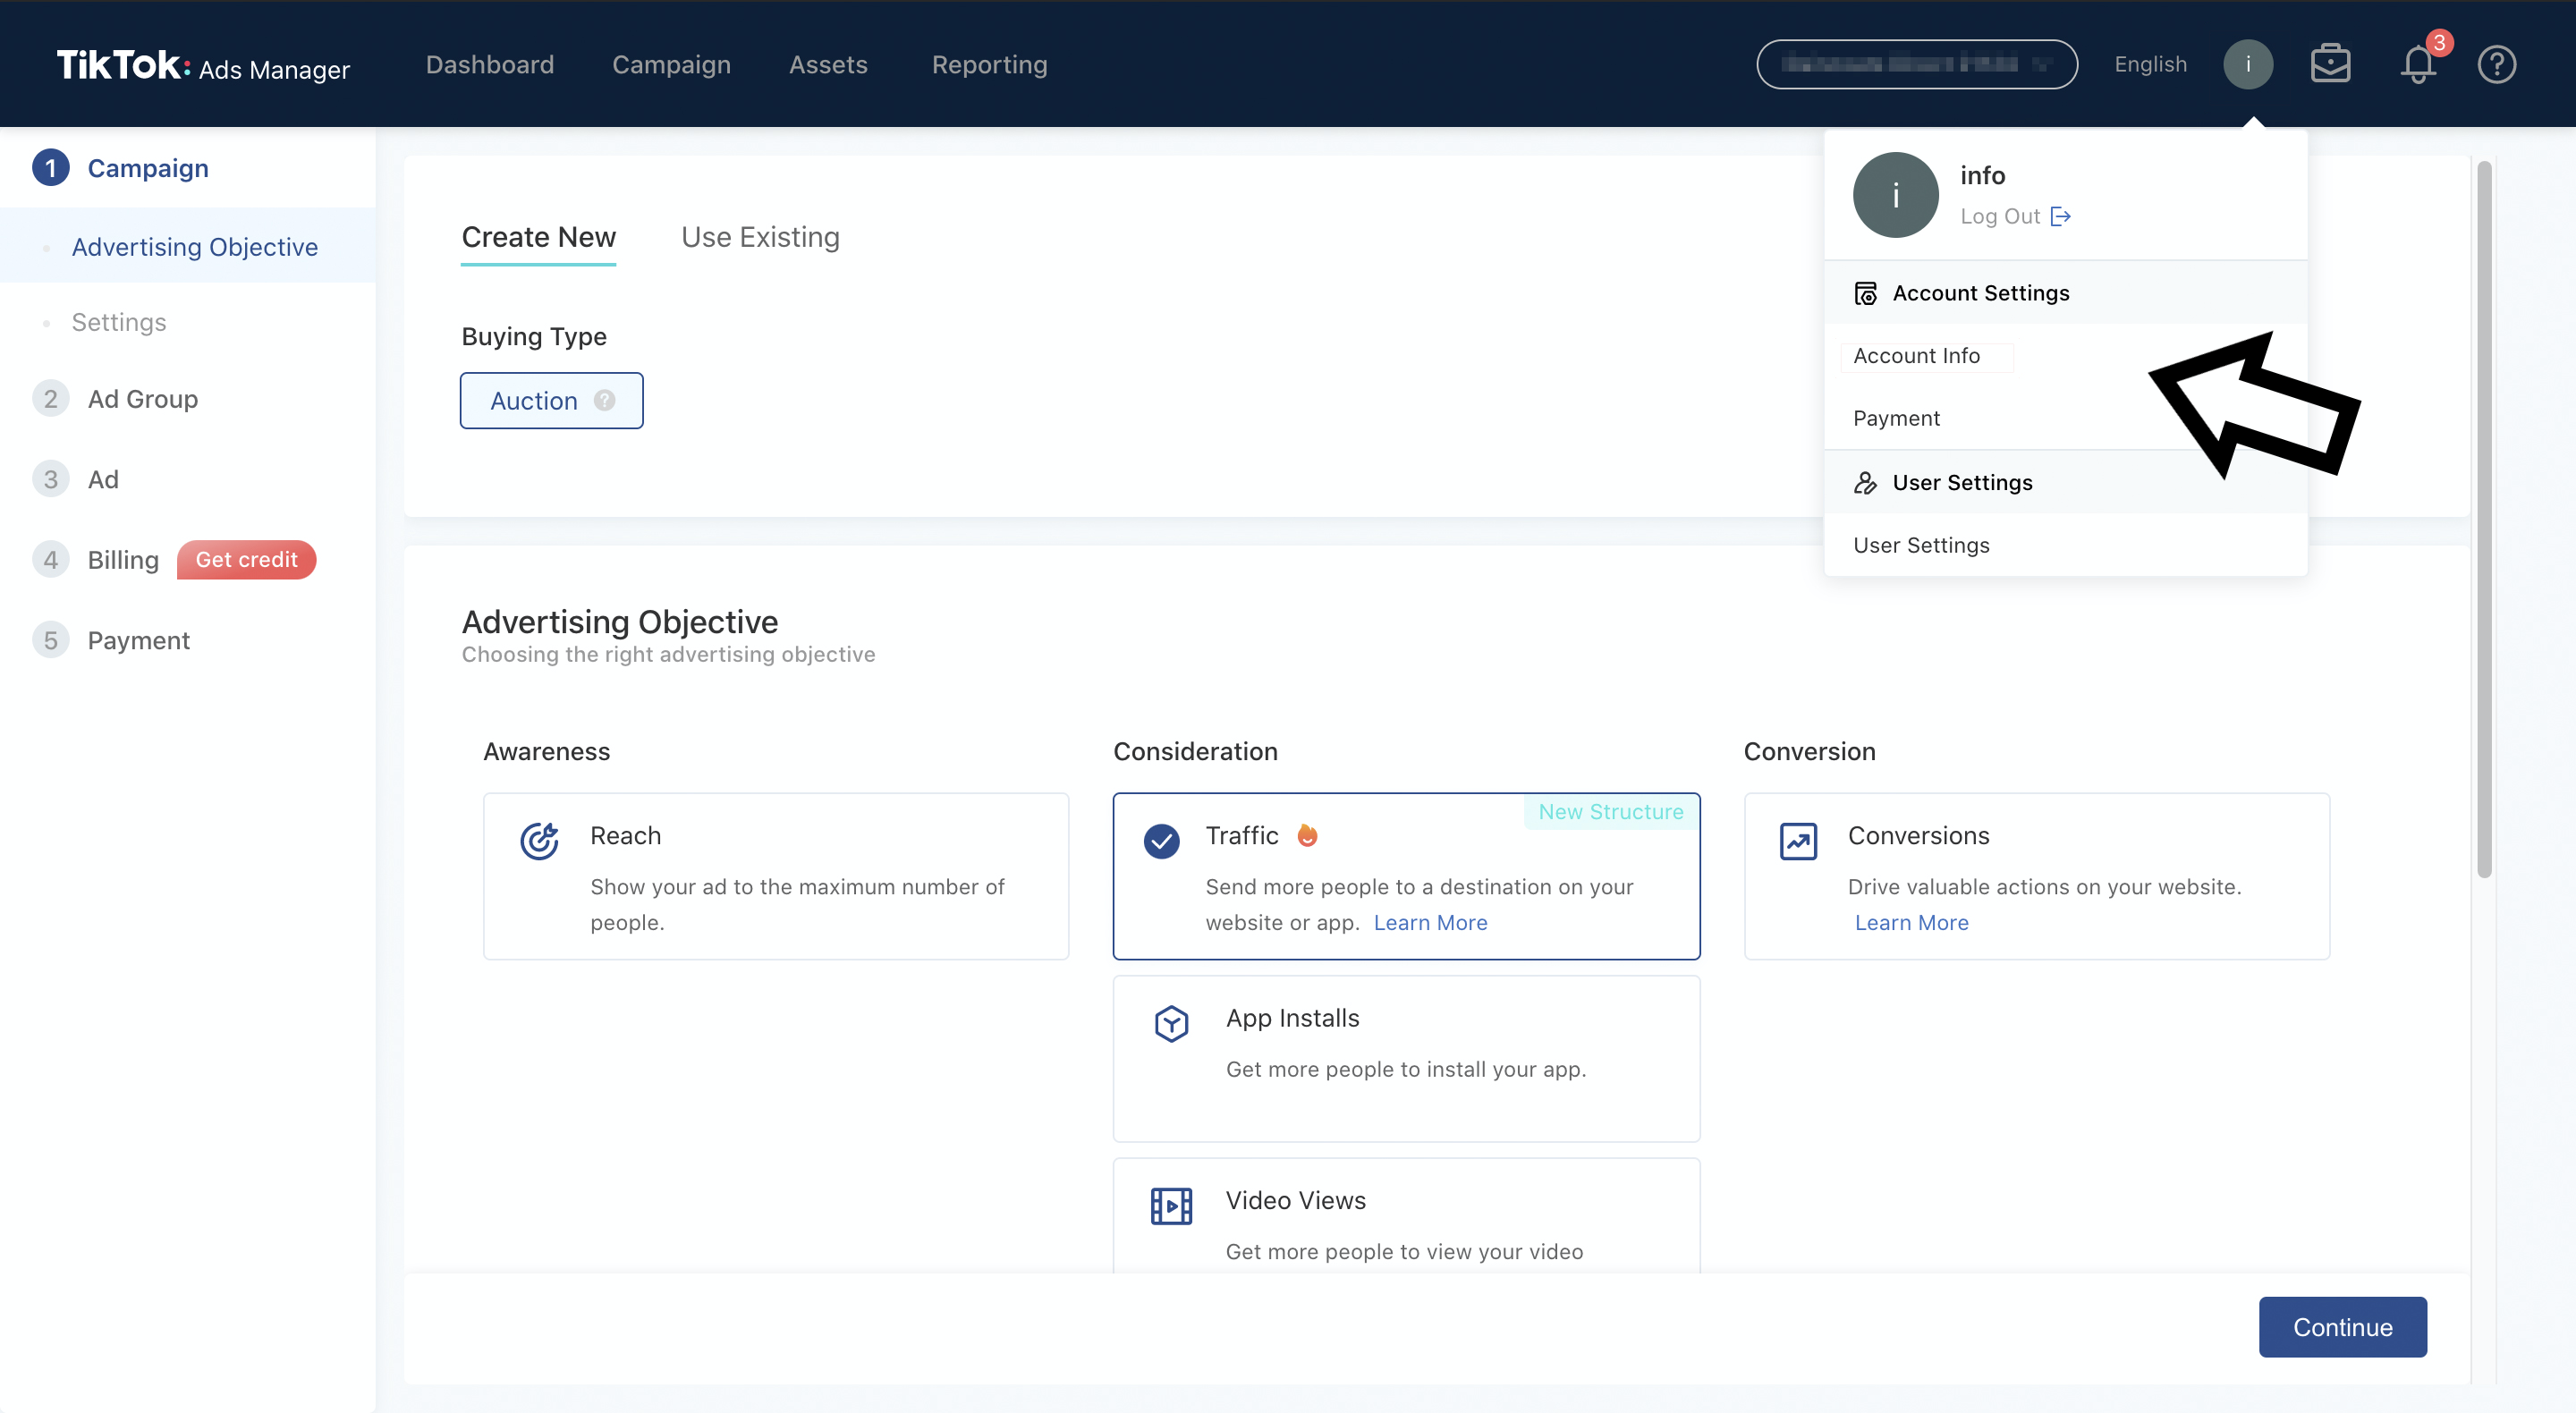Select the App Installs objective
Screen dimensions: 2576x1413
coord(1406,1058)
